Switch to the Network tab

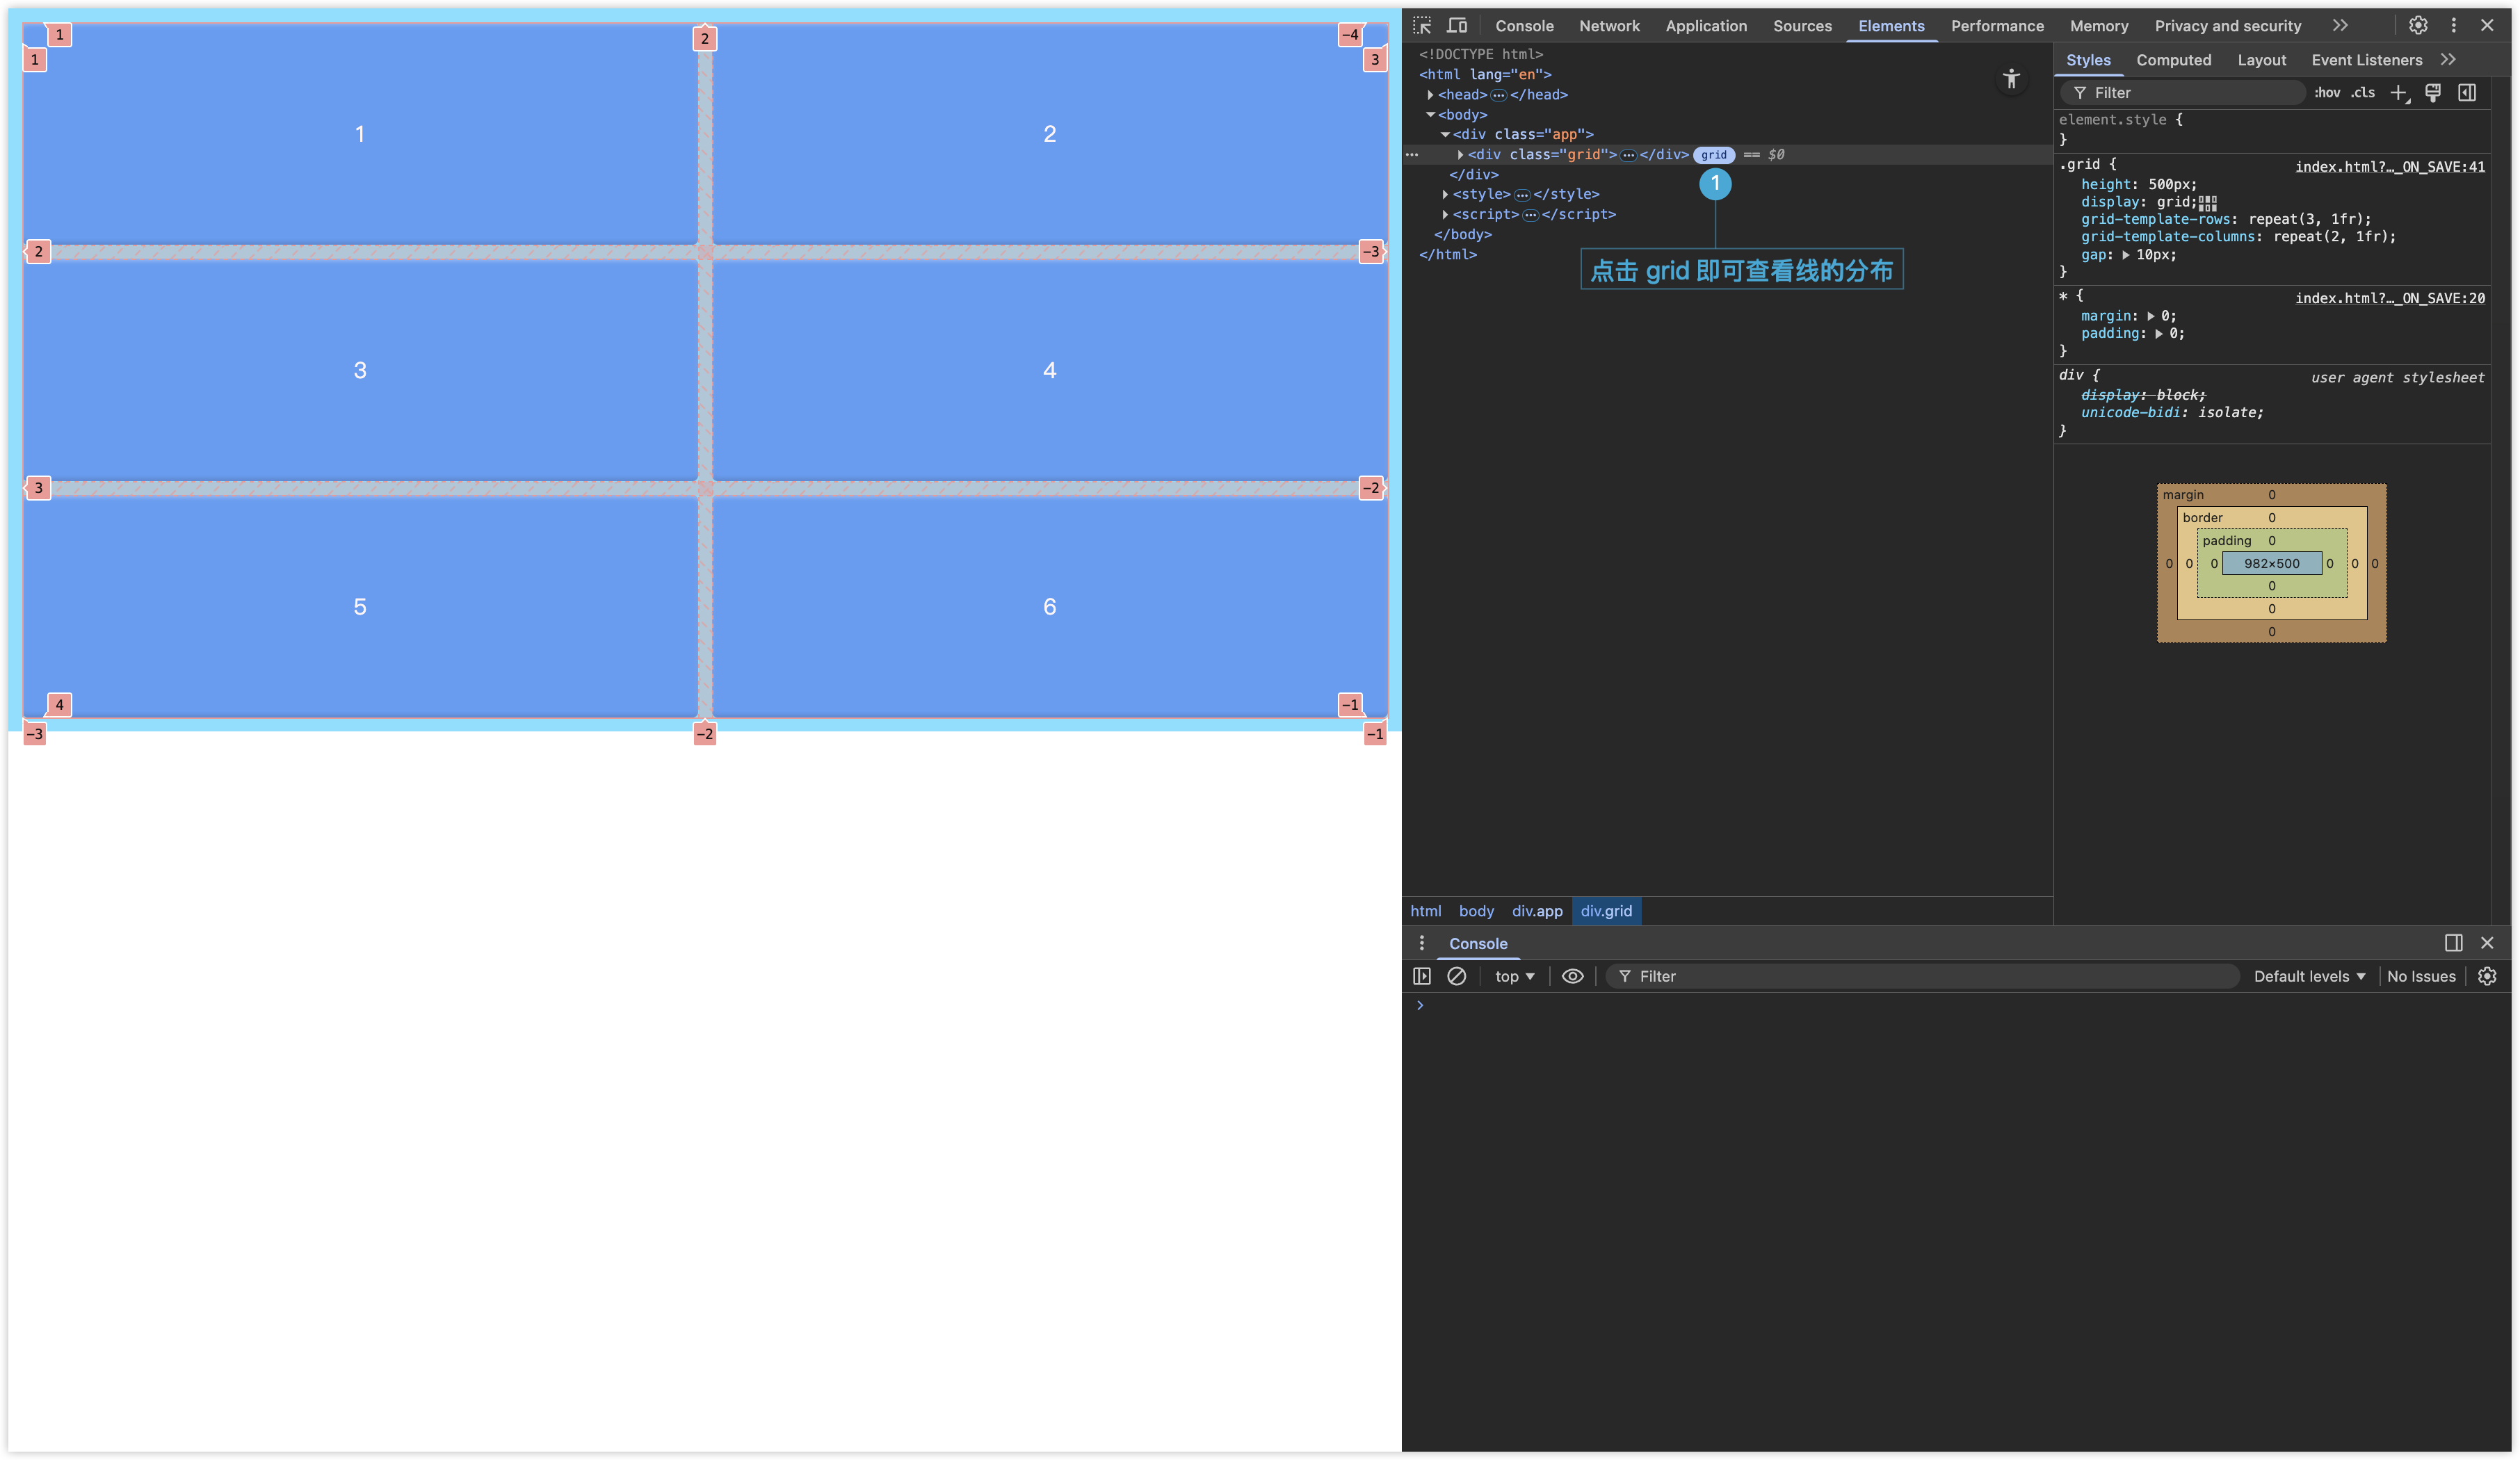pyautogui.click(x=1609, y=26)
